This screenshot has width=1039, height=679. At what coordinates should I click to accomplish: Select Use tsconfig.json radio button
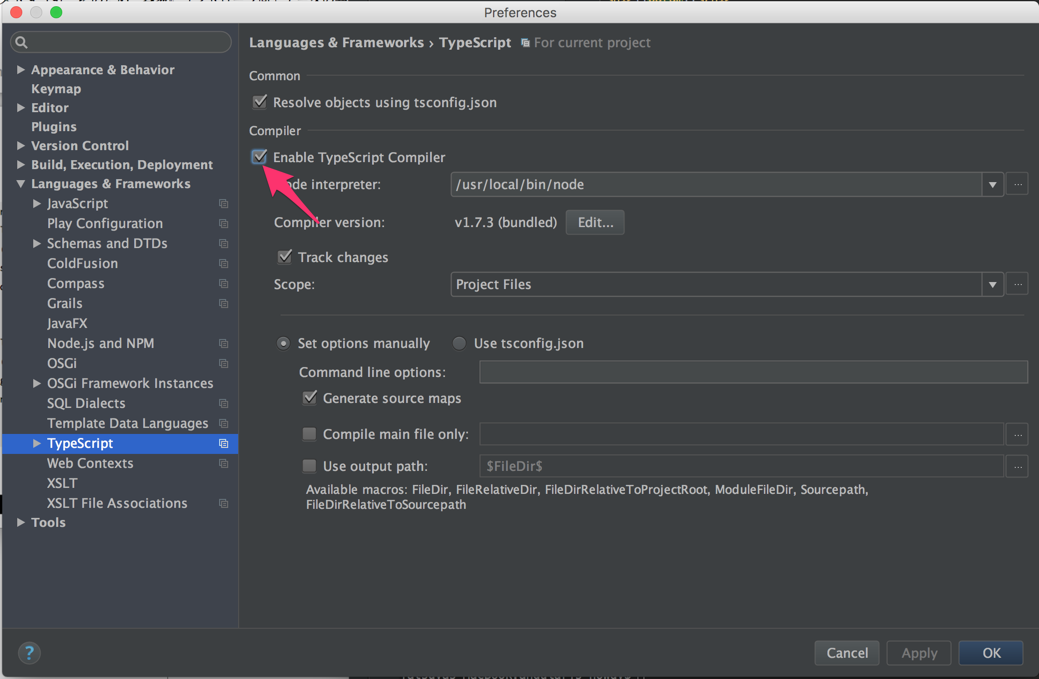(459, 343)
